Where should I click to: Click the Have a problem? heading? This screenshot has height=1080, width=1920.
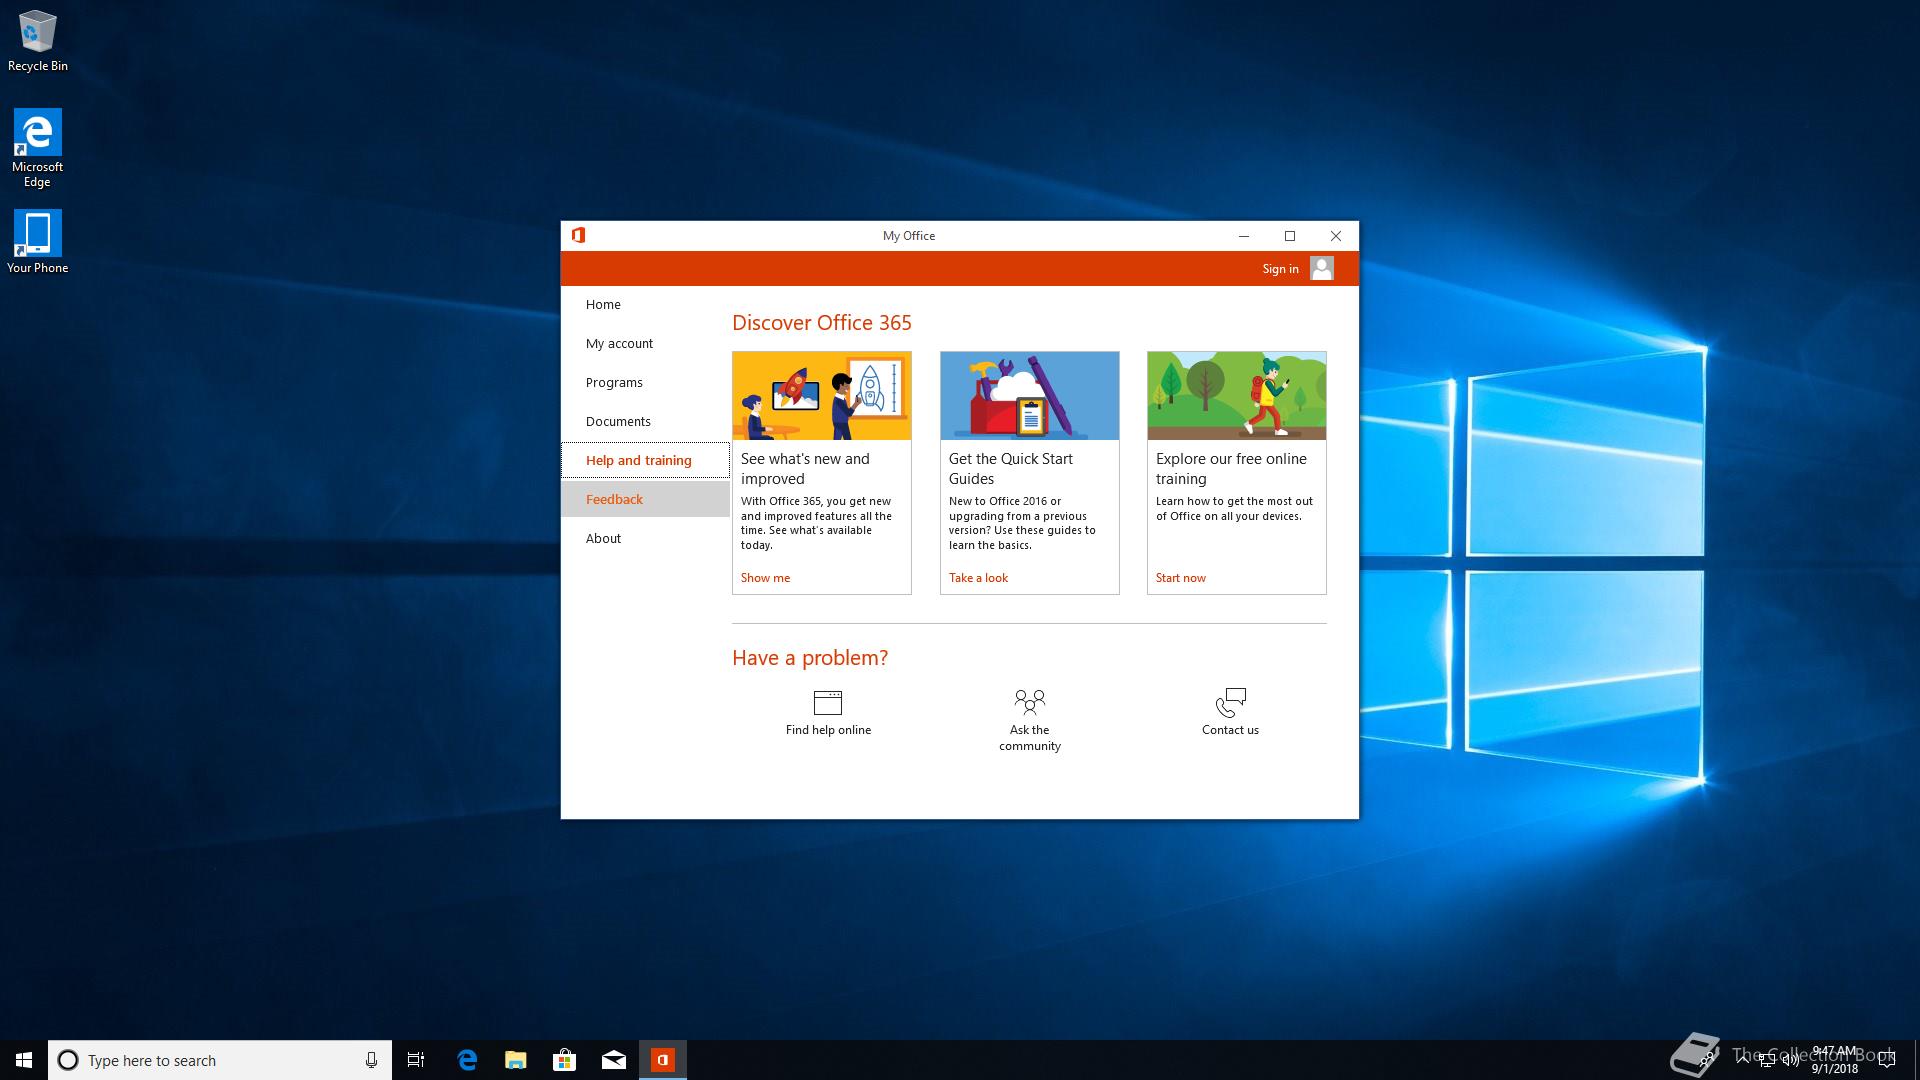click(x=810, y=658)
